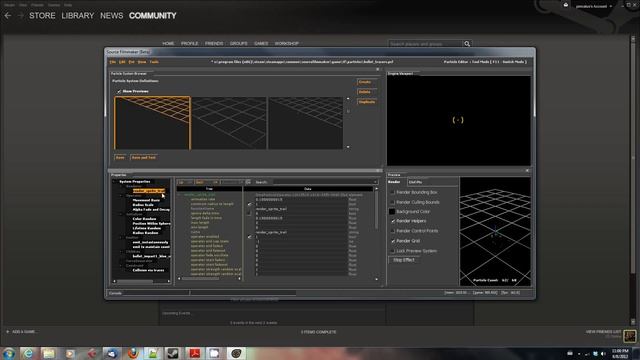The width and height of the screenshot is (640, 360).
Task: Click the Source Filmmaker taskbar icon
Action: [x=236, y=353]
